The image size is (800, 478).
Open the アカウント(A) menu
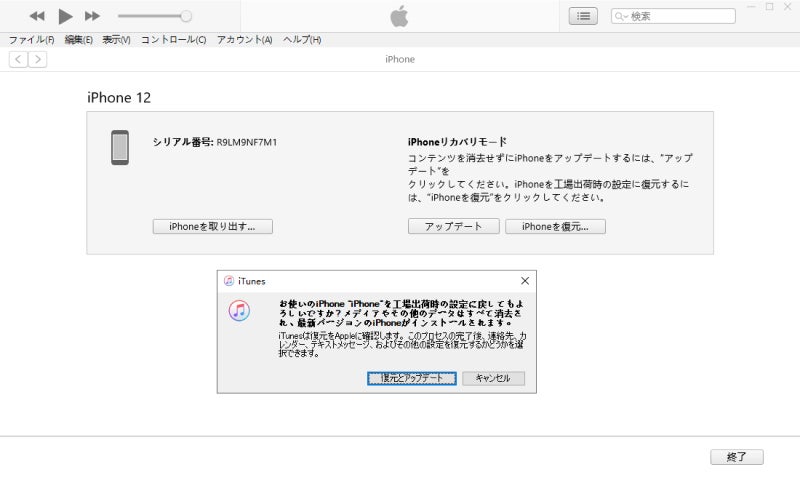(244, 40)
